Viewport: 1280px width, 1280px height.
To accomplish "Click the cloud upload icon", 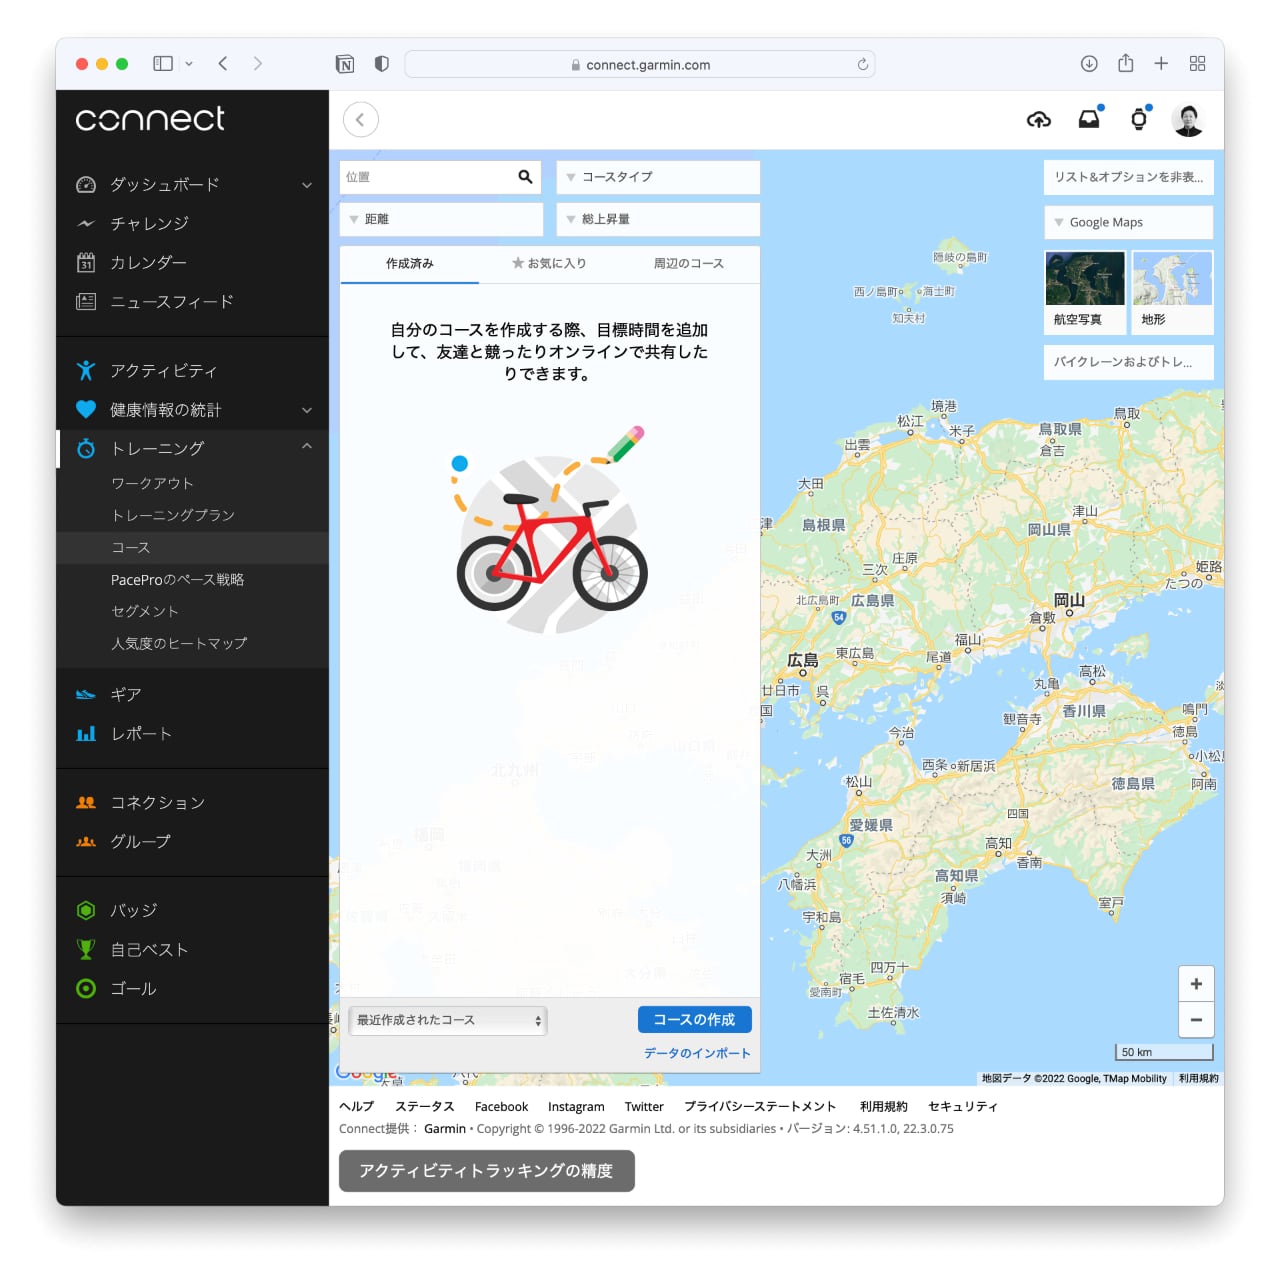I will point(1039,120).
